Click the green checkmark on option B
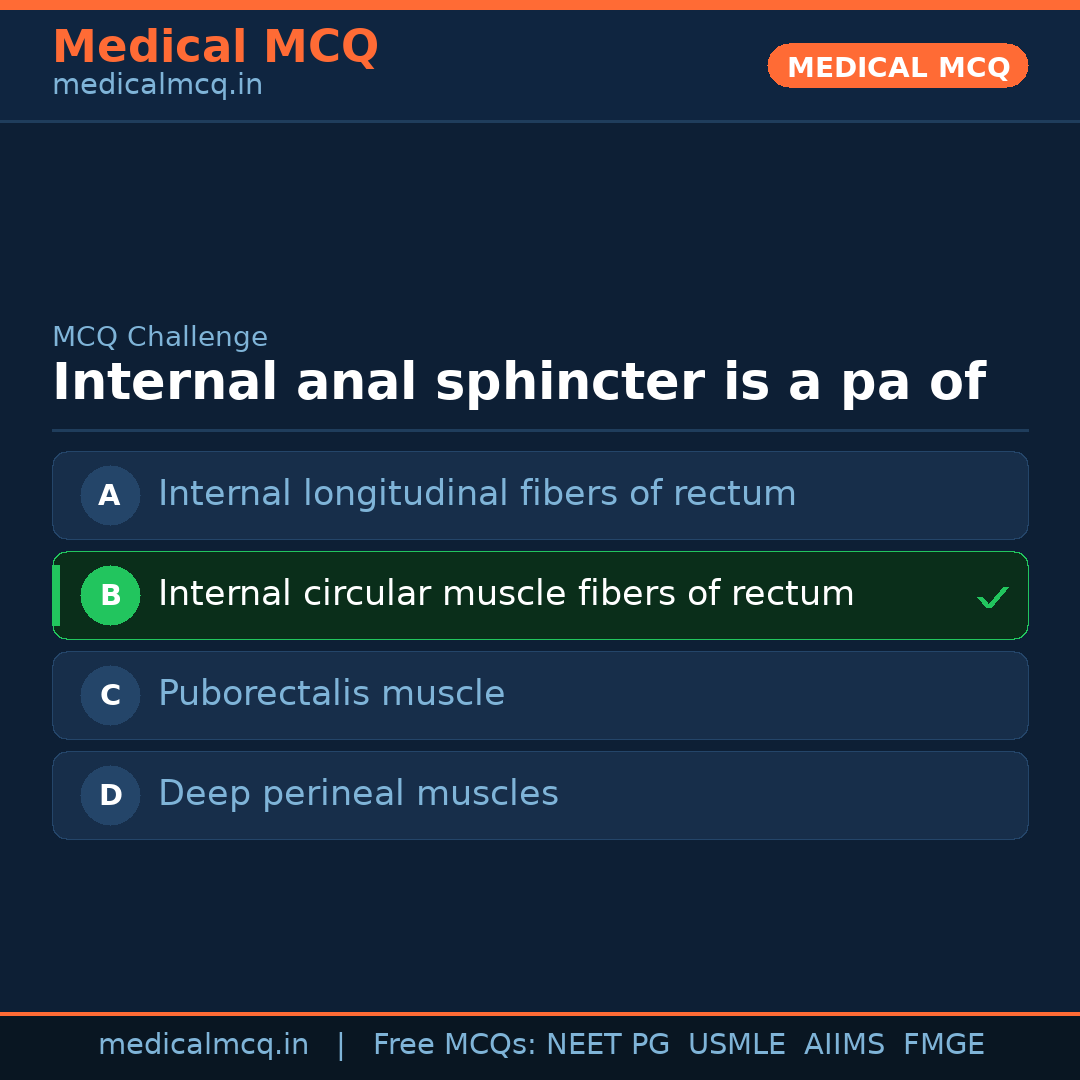 coord(992,598)
